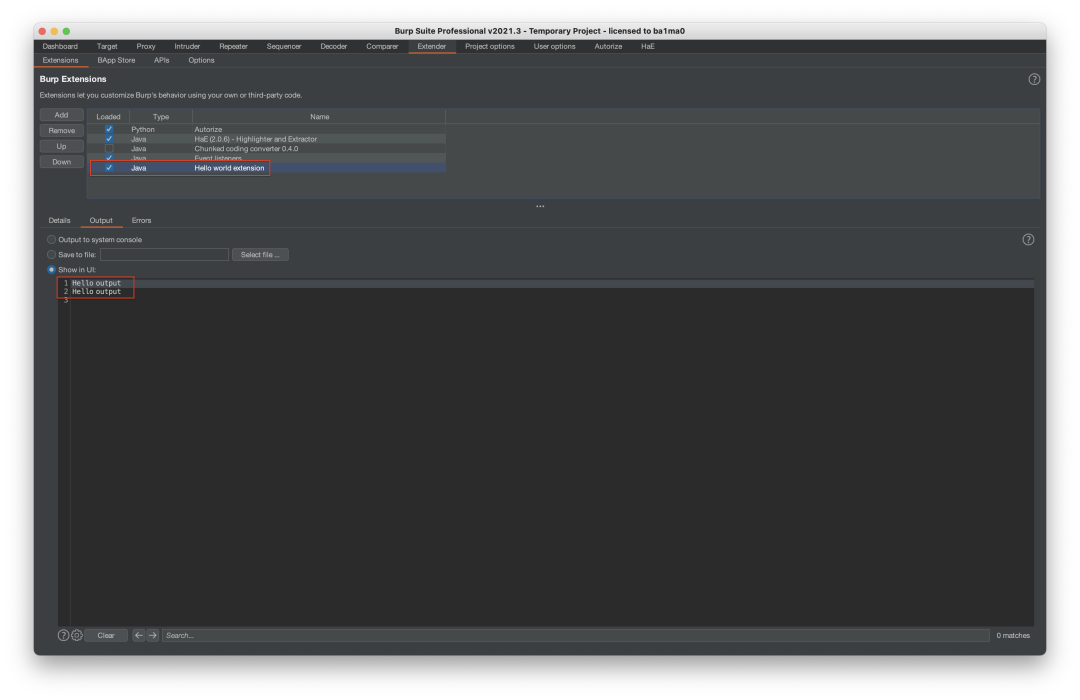Select the Output tab
The image size is (1080, 700).
(101, 220)
